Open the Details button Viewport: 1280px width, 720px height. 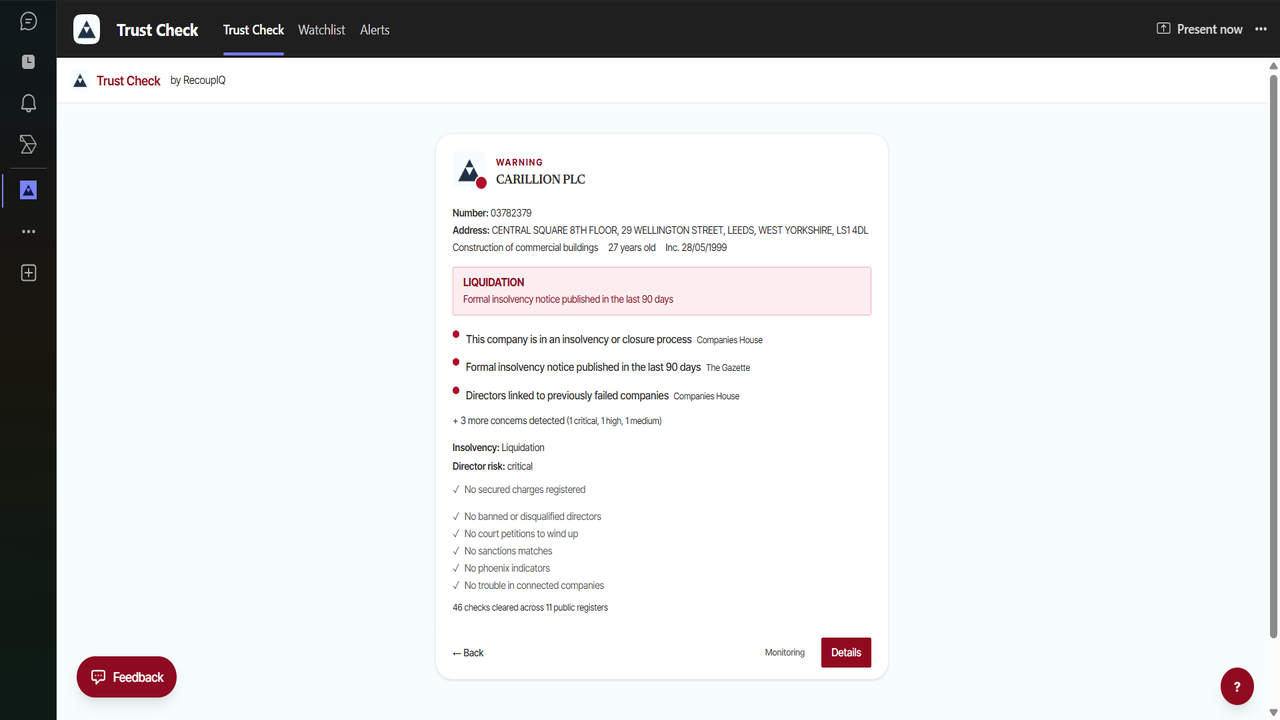pyautogui.click(x=846, y=652)
